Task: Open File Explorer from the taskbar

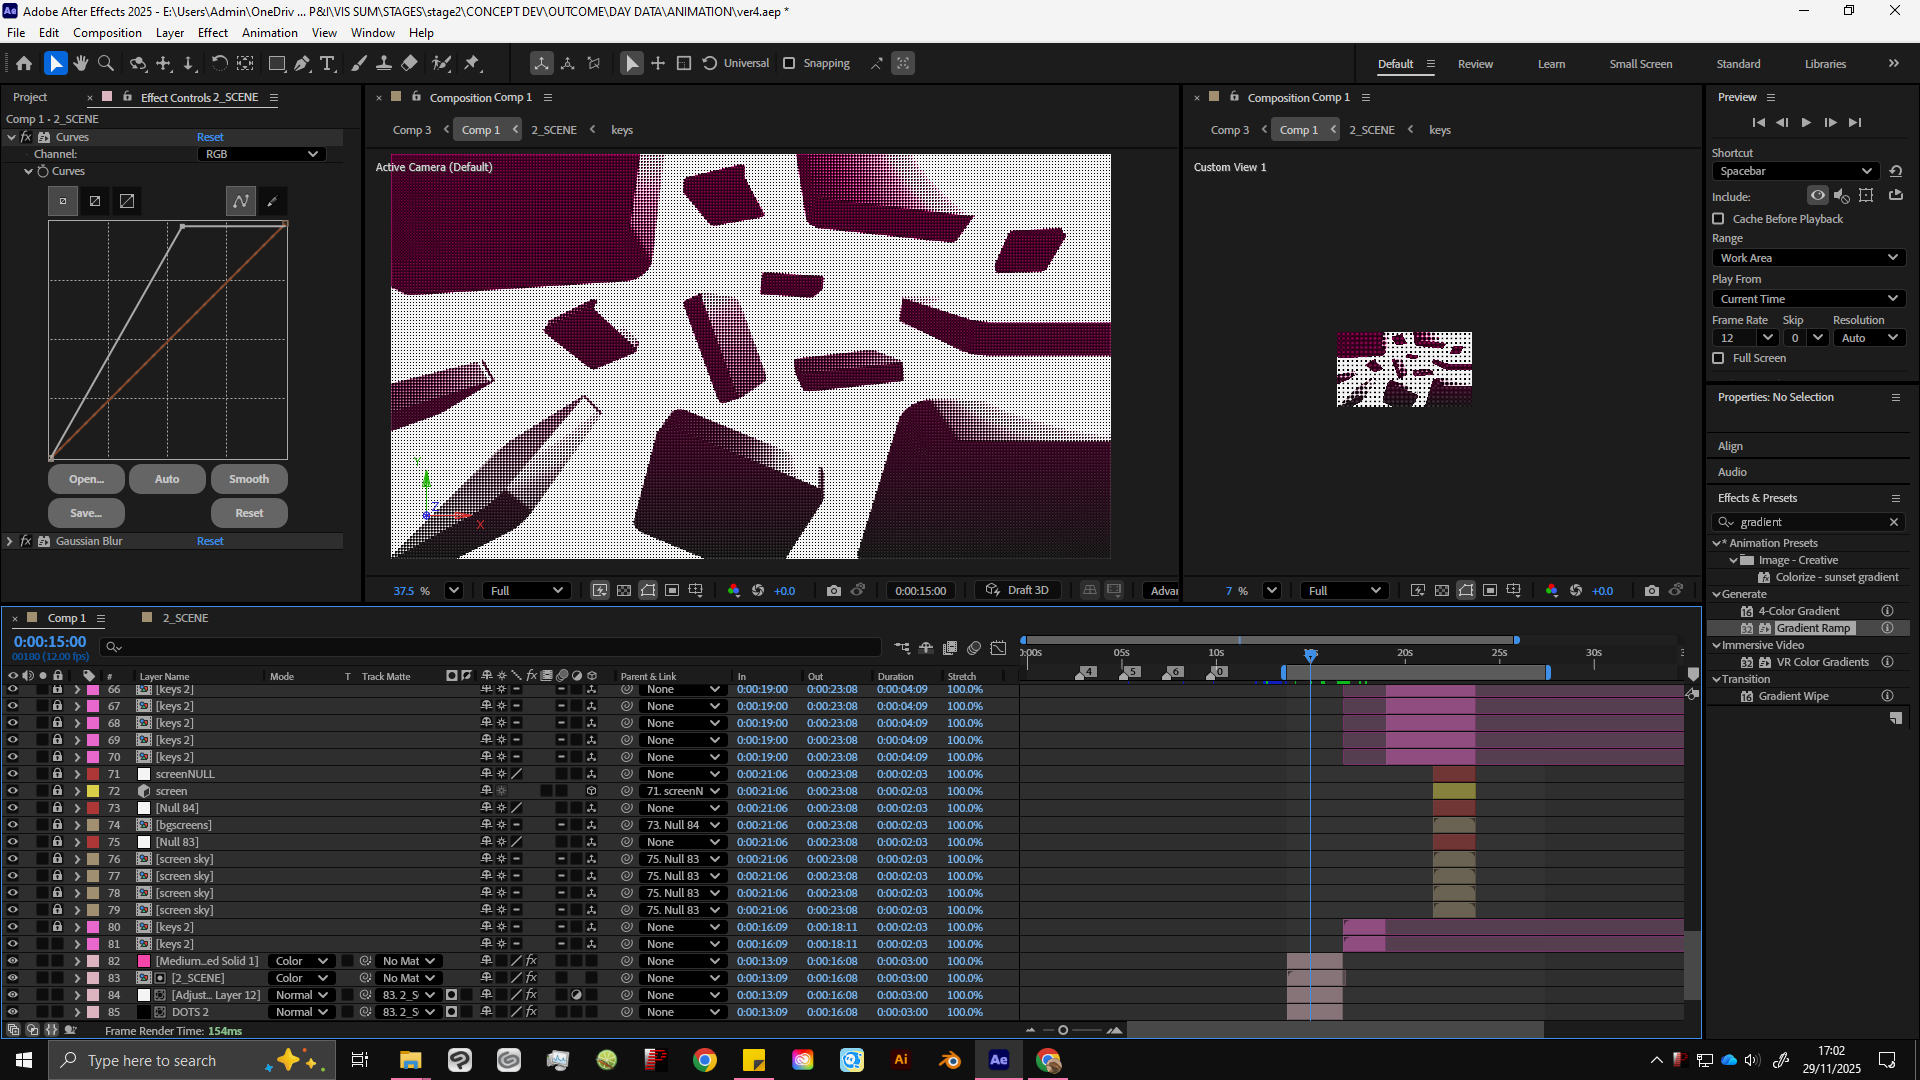Action: (x=411, y=1060)
